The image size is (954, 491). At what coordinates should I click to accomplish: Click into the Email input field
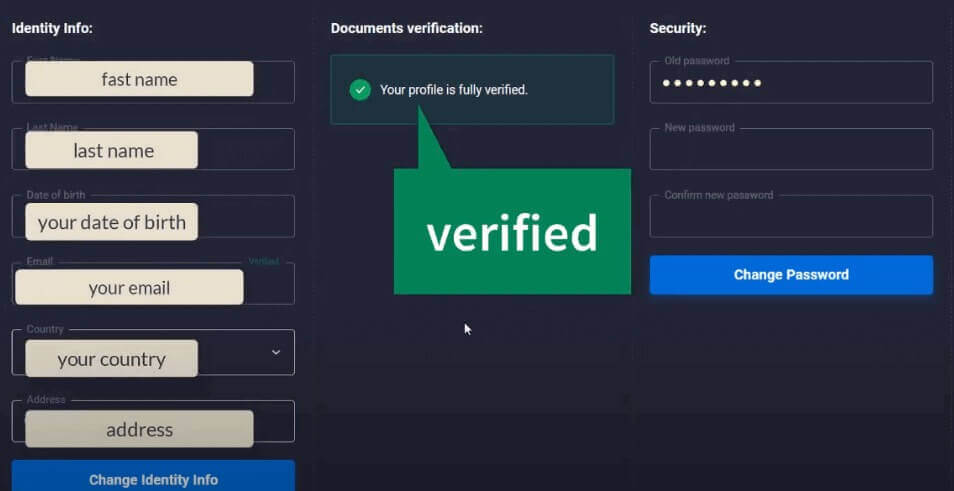pos(268,286)
